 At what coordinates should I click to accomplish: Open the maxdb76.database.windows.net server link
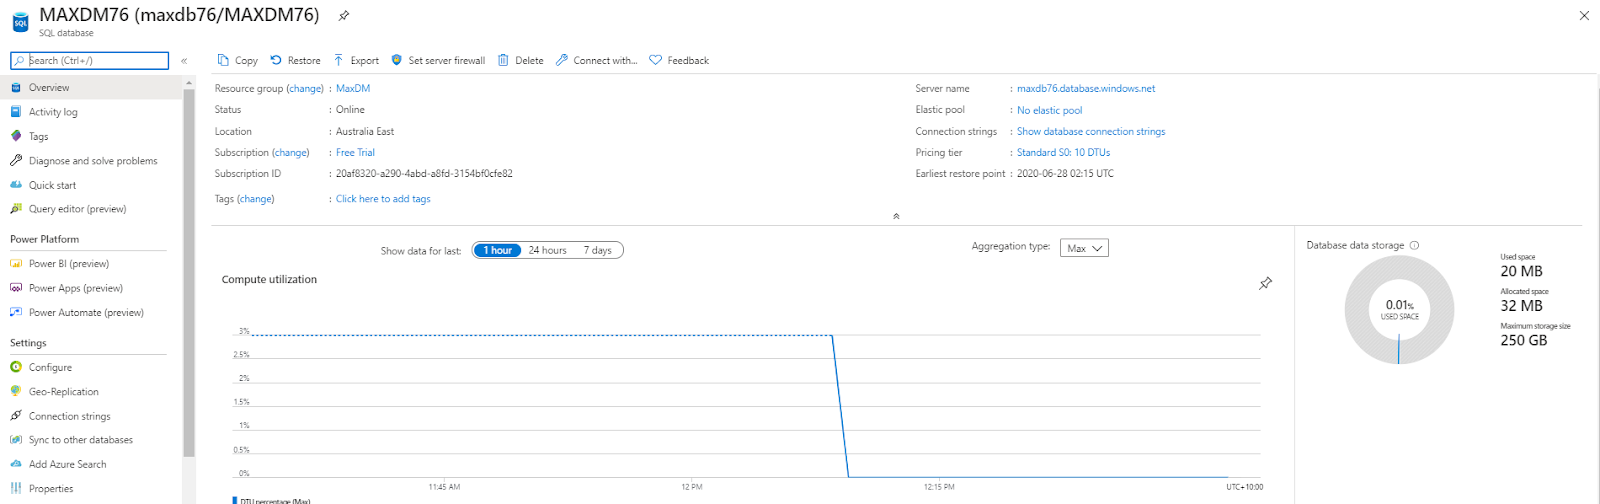[x=1086, y=89]
